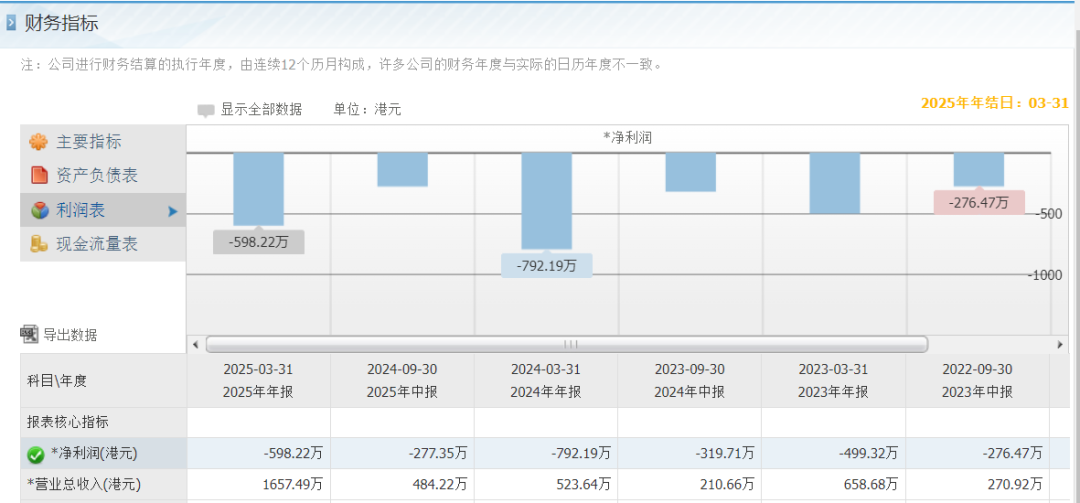Click the 财务指标 header arrow icon
This screenshot has width=1080, height=503.
coord(10,23)
